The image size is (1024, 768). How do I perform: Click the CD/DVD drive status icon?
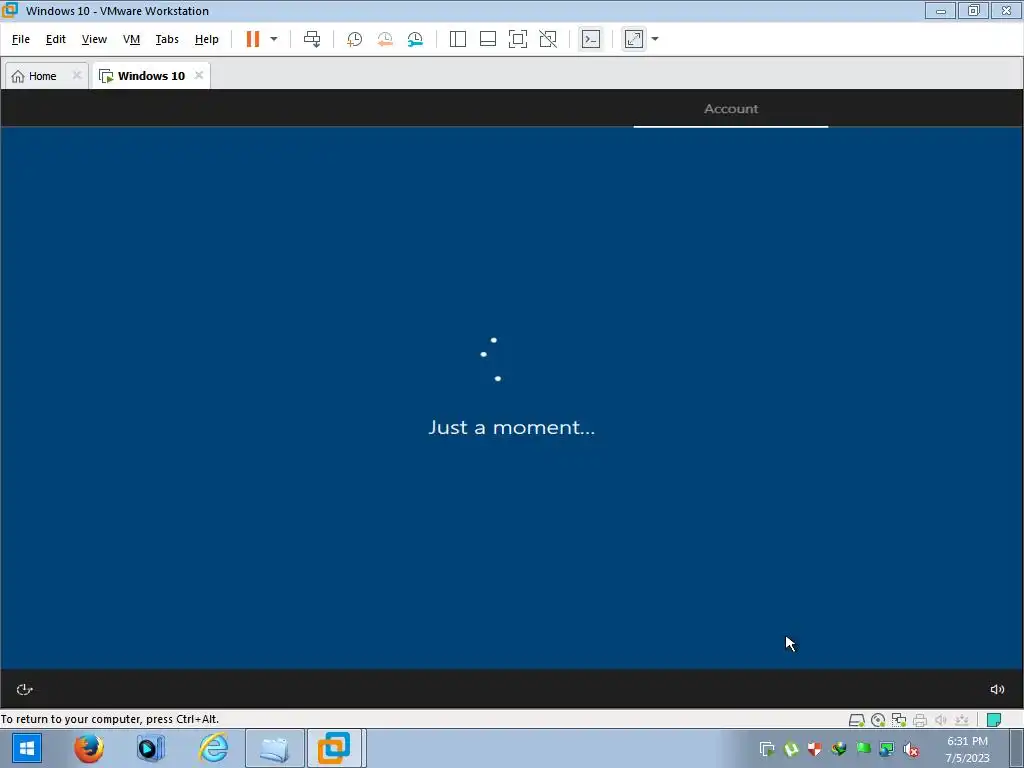point(878,720)
